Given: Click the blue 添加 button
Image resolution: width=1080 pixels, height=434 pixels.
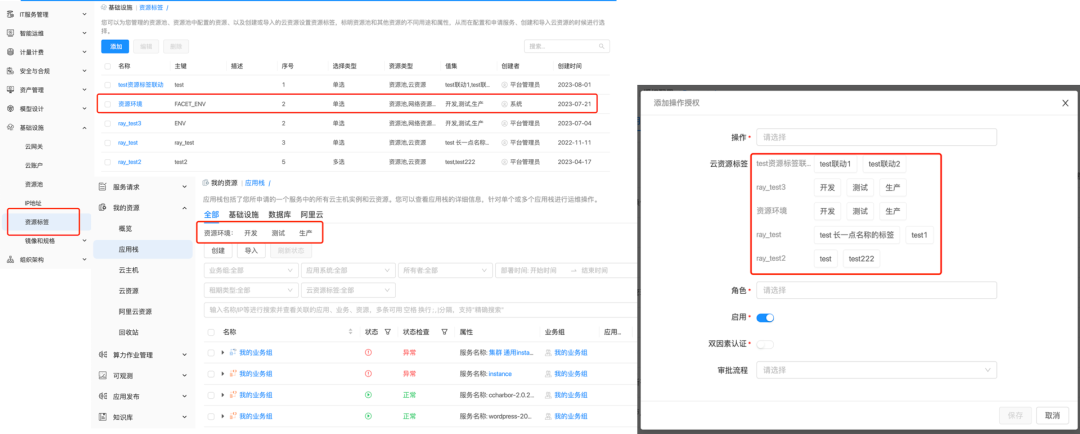Looking at the screenshot, I should [115, 46].
